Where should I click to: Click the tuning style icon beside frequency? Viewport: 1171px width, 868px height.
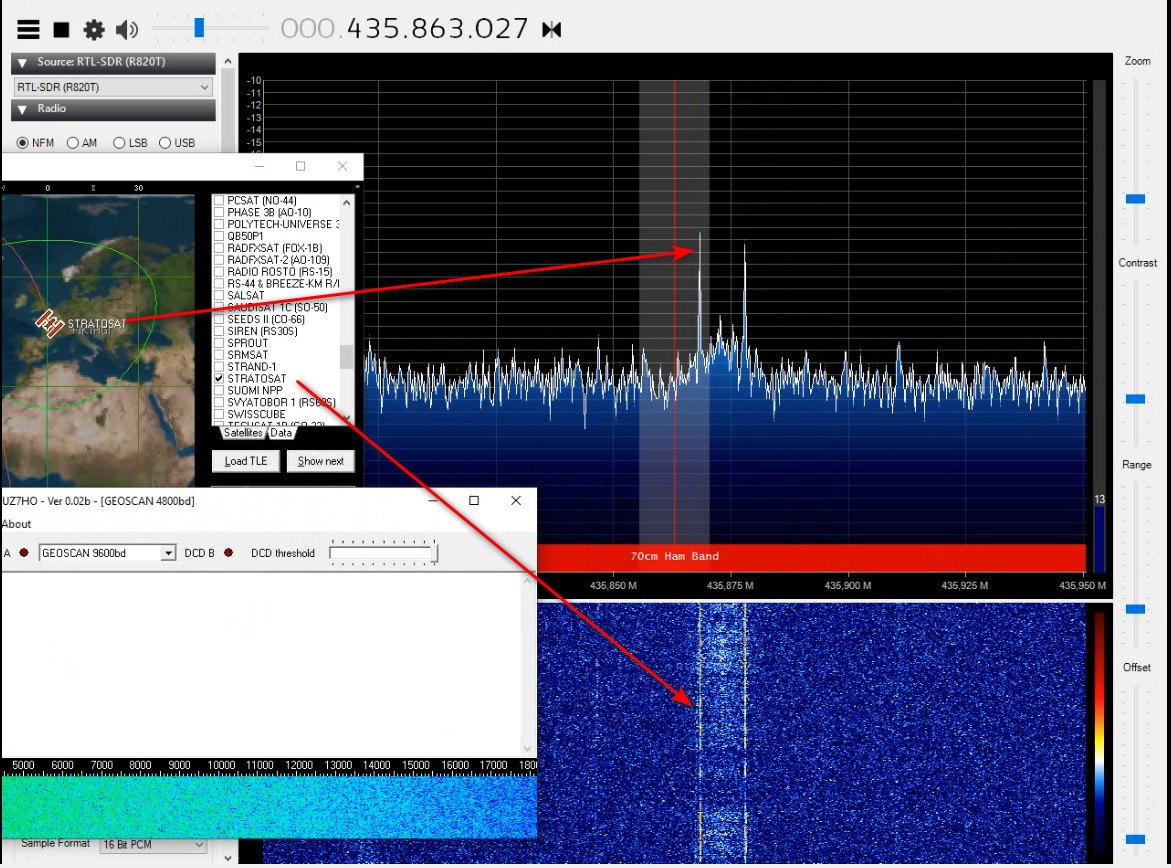[551, 30]
